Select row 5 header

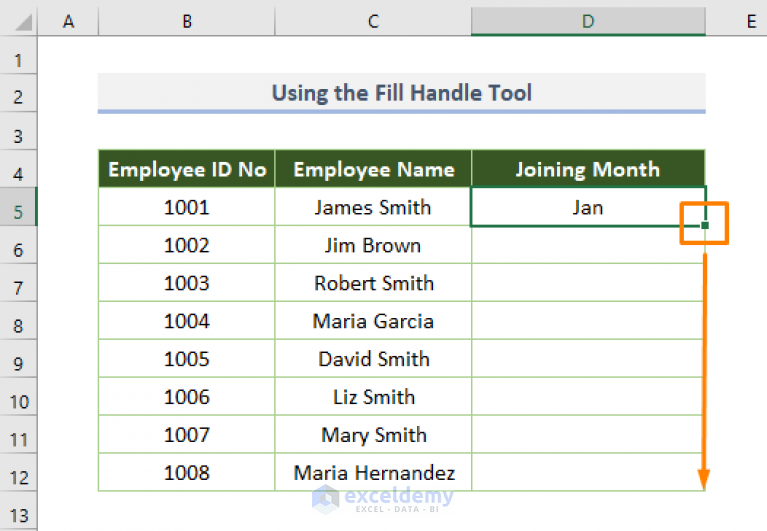(x=18, y=207)
